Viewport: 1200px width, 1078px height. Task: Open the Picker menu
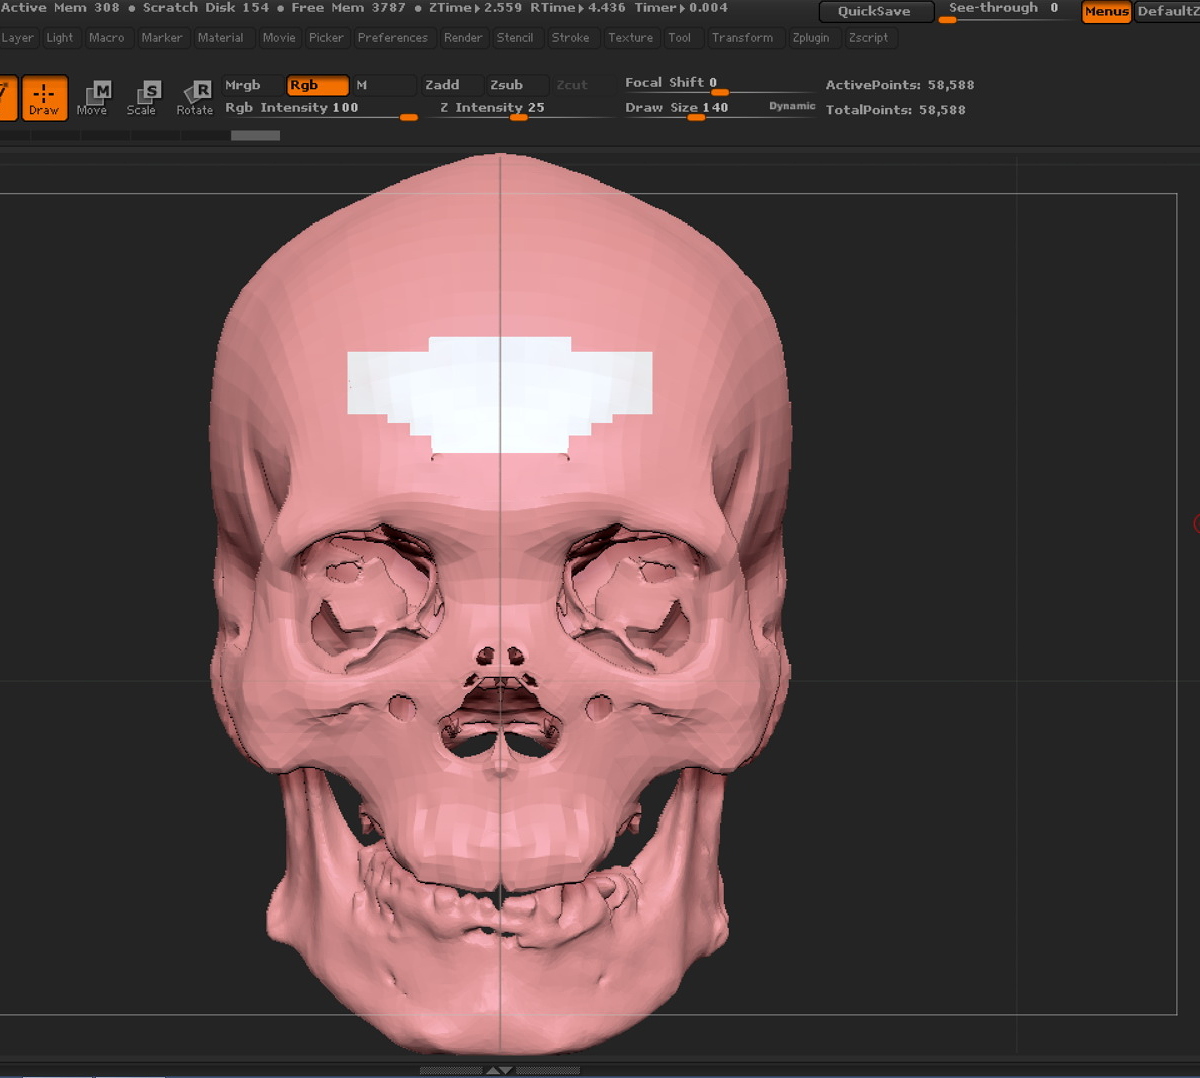coord(326,38)
